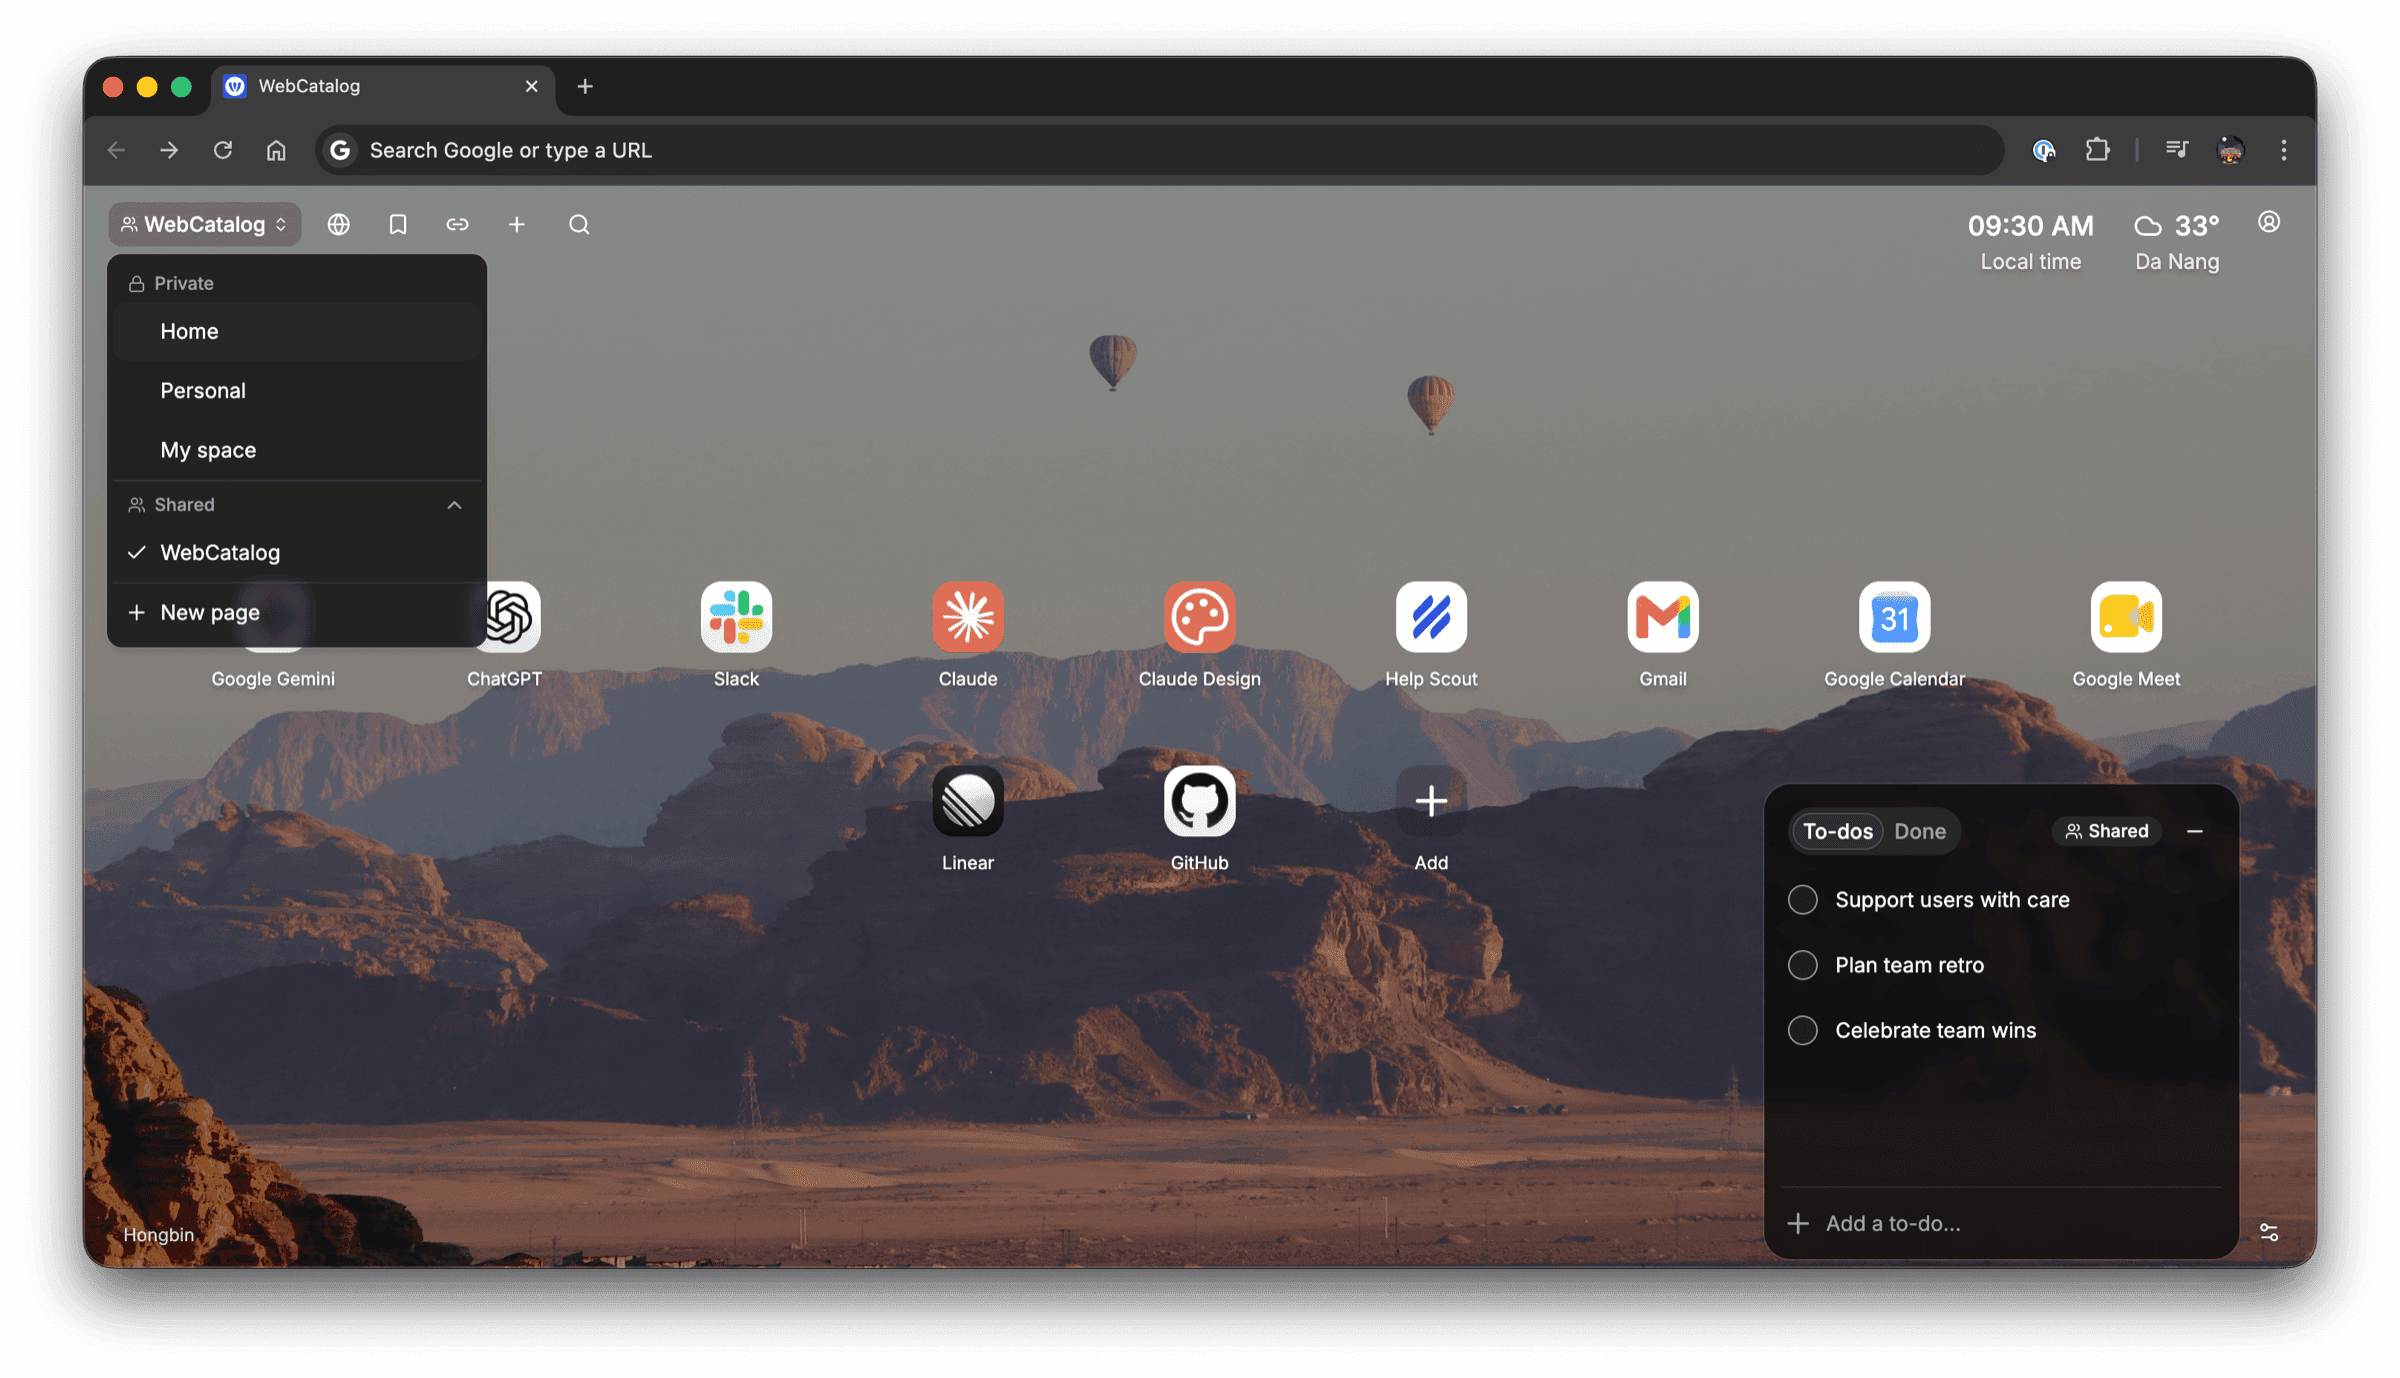The width and height of the screenshot is (2400, 1378).
Task: Switch to the Done tab
Action: 1919,831
